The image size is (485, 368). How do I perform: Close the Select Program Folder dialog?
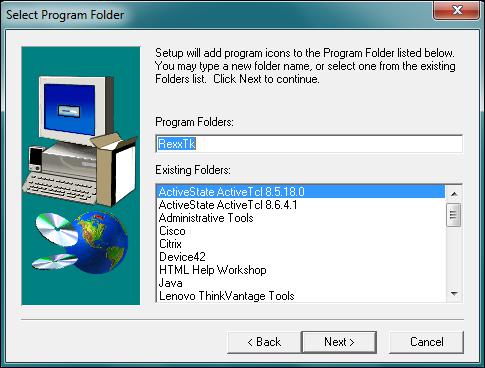tap(457, 11)
